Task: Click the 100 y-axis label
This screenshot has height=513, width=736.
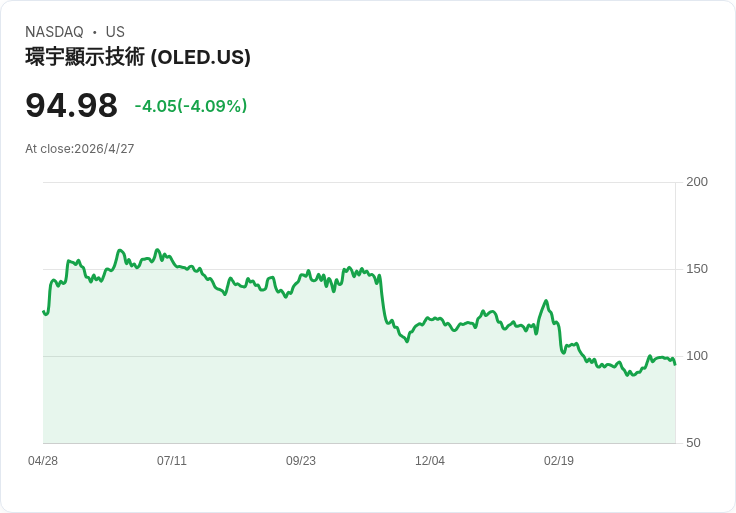Action: [x=697, y=356]
